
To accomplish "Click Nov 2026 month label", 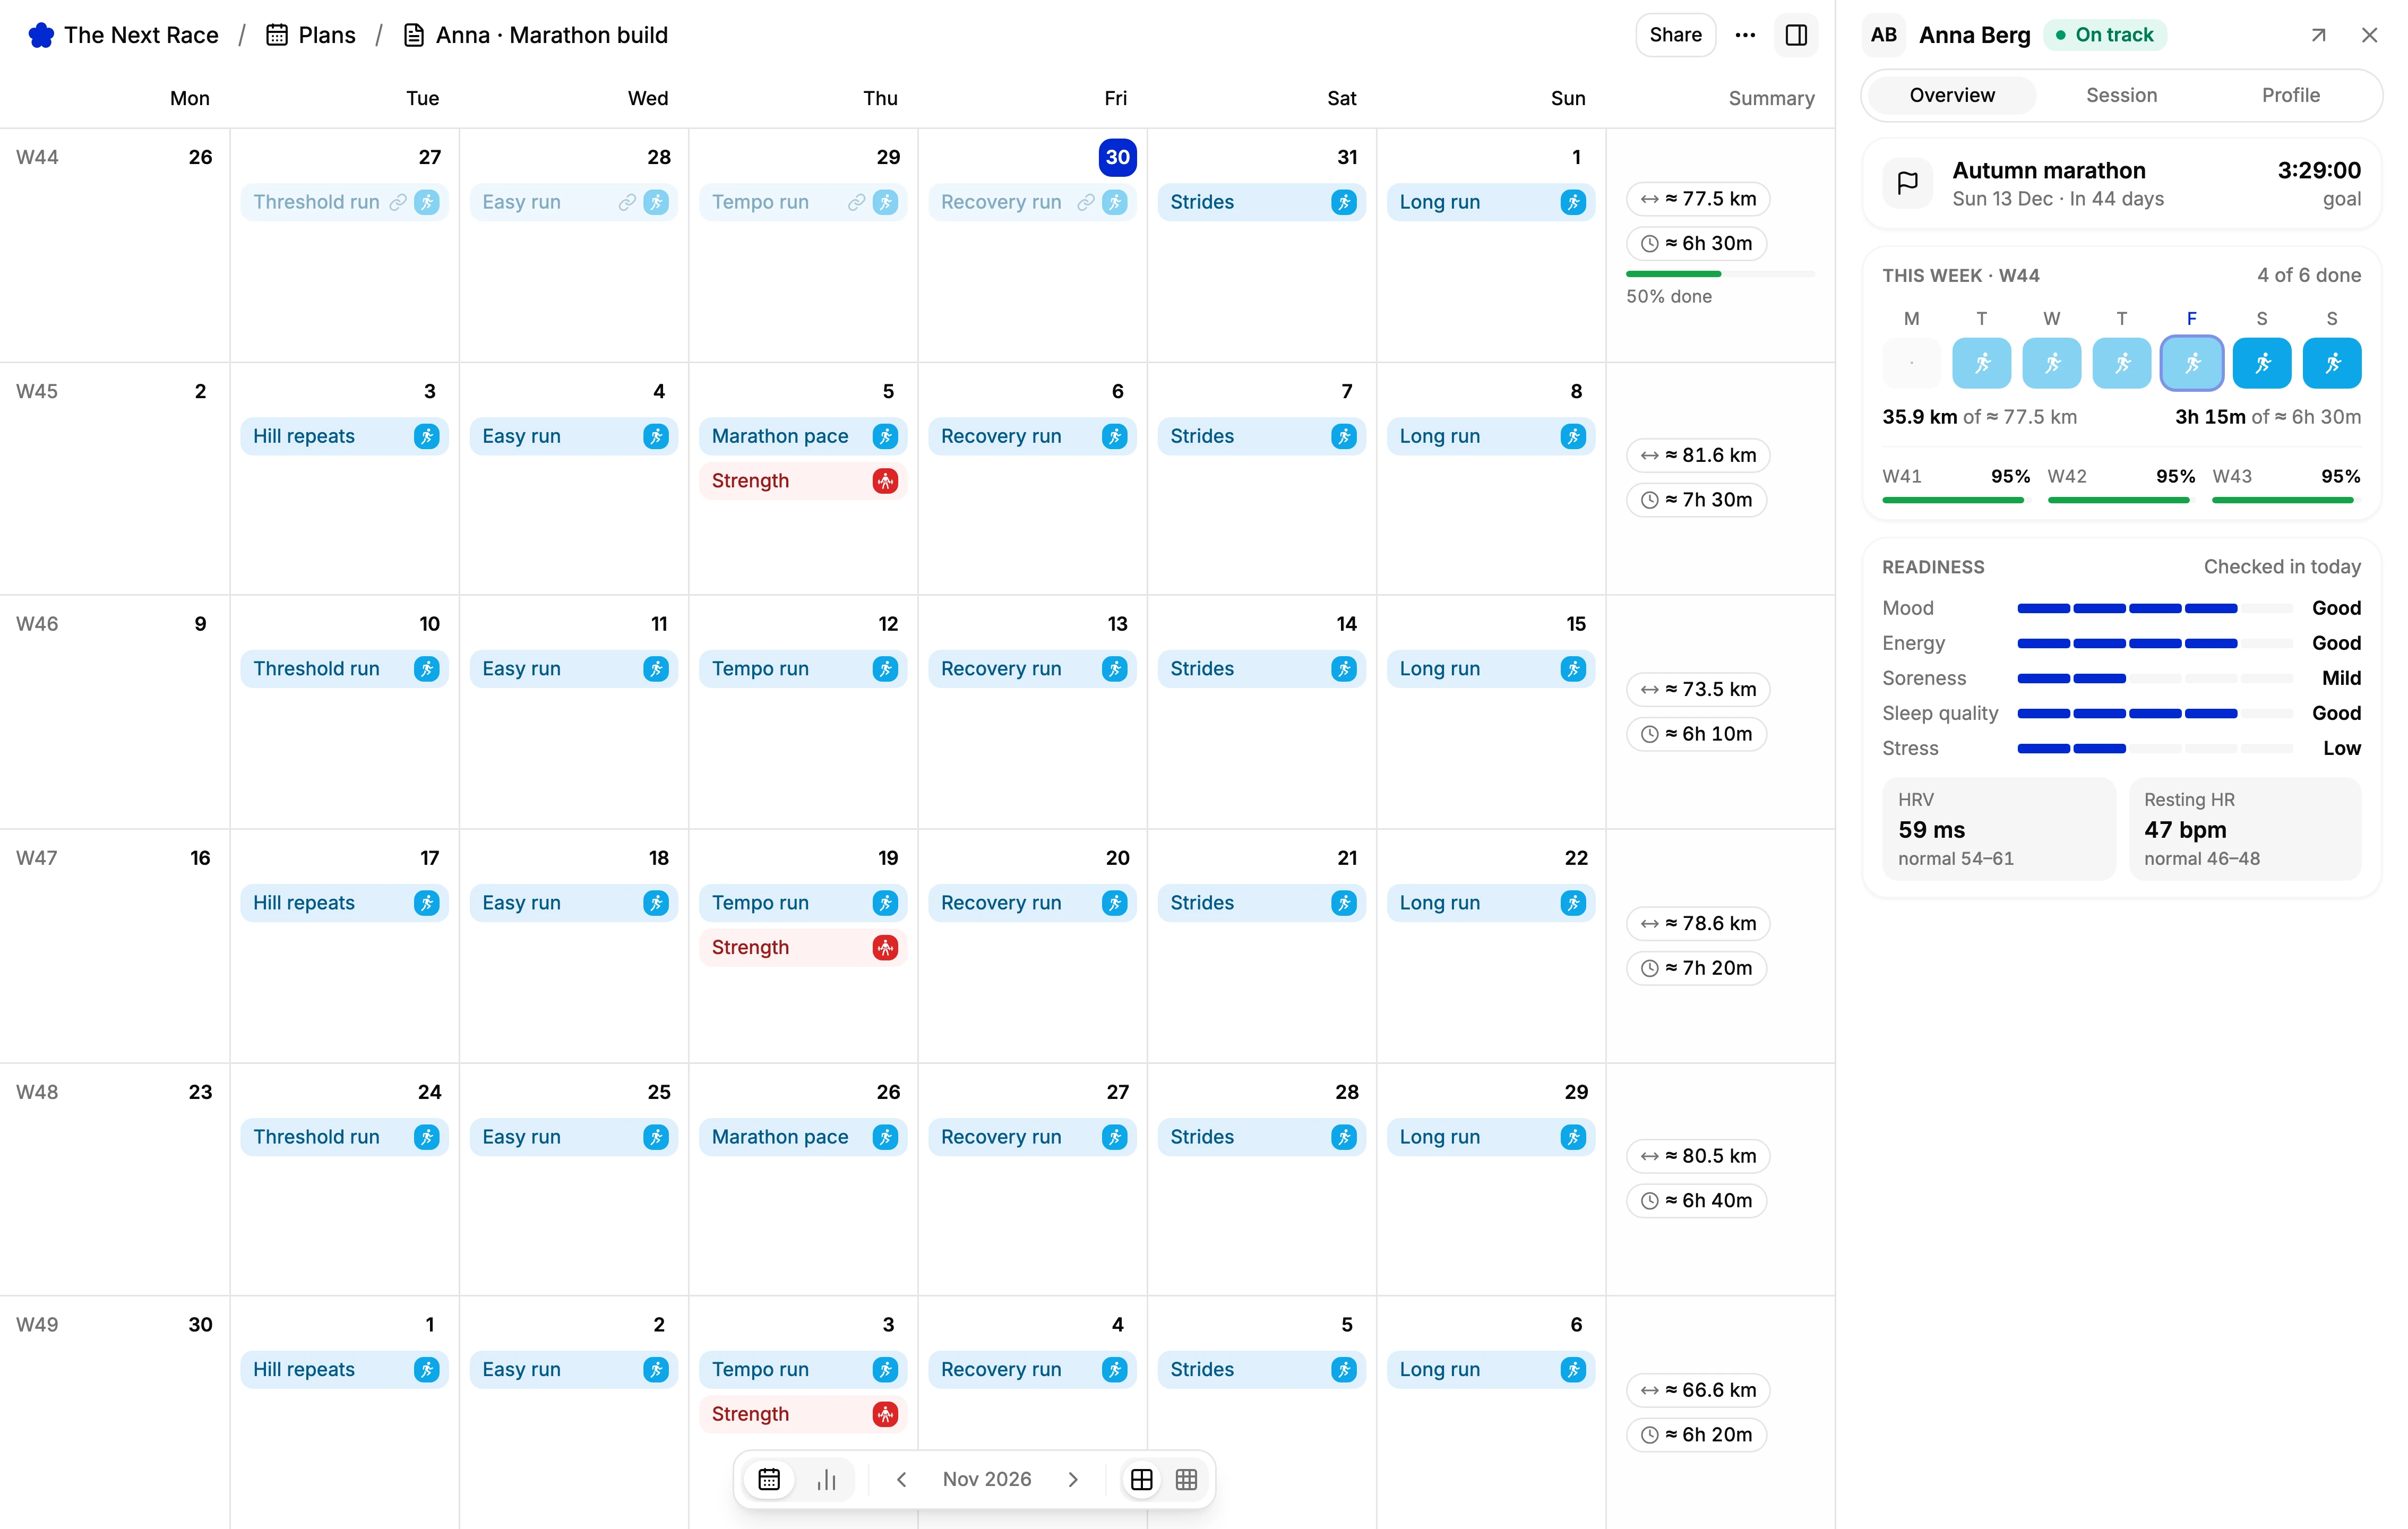I will (986, 1479).
